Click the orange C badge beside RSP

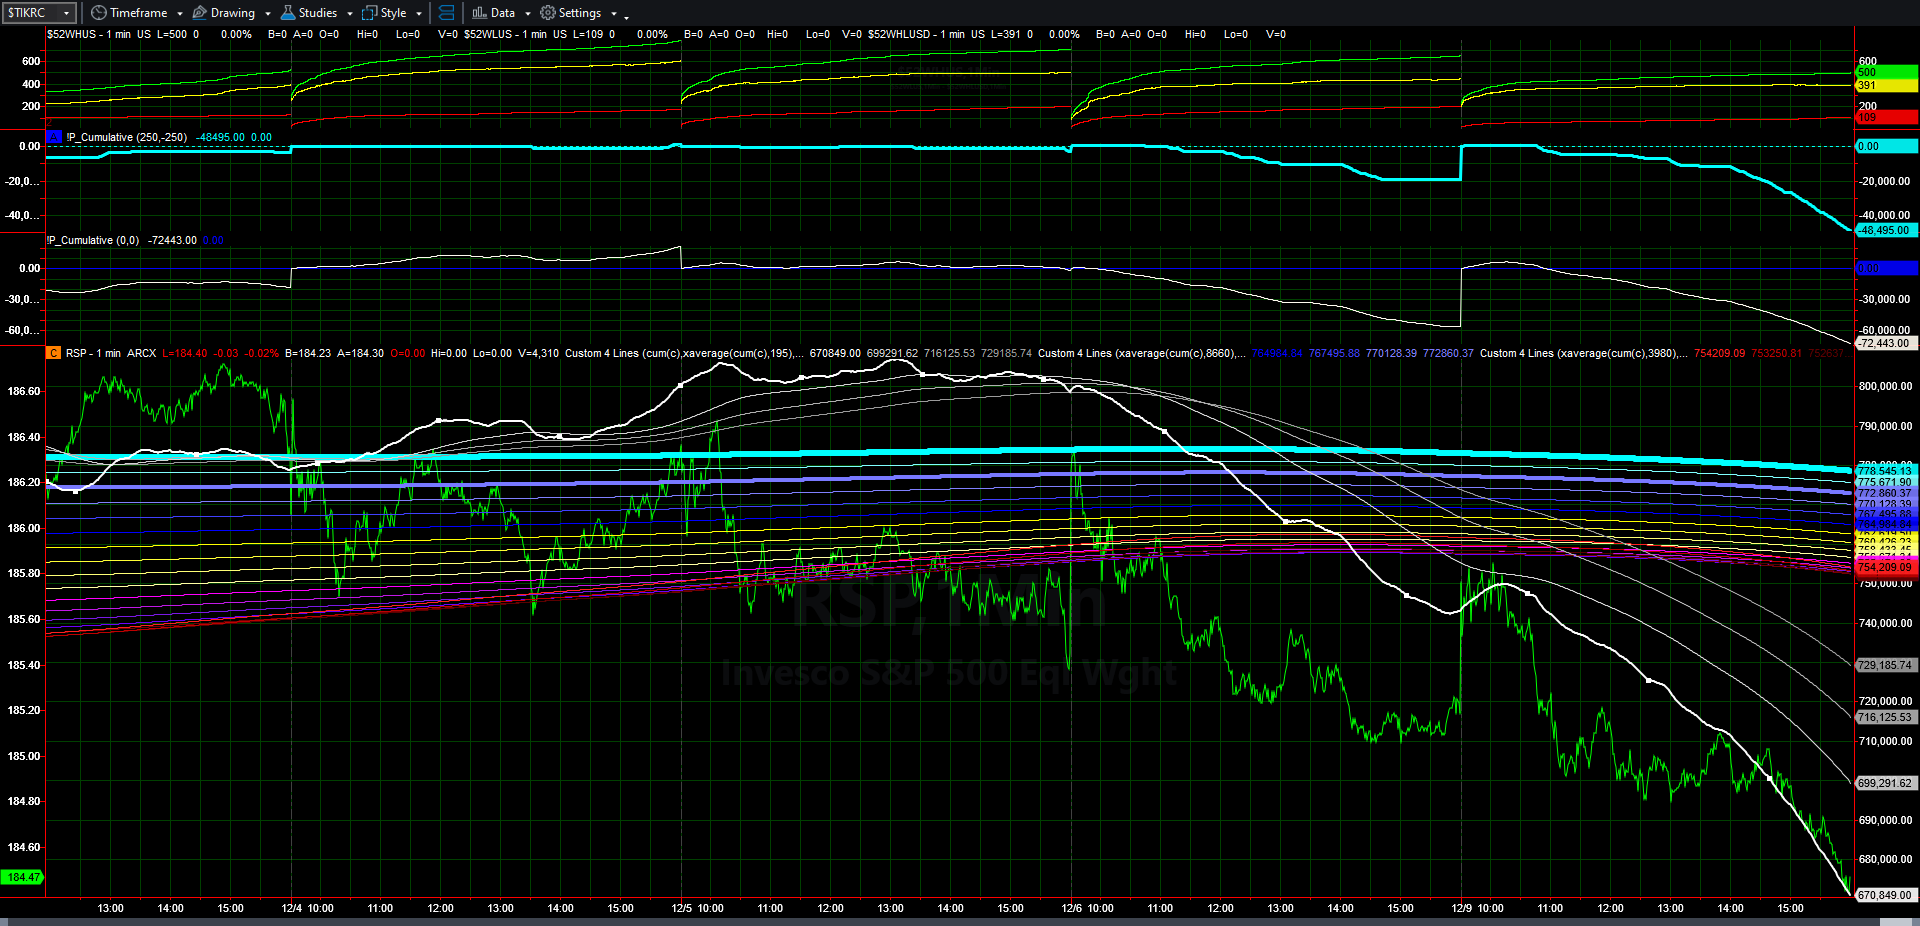[x=54, y=353]
